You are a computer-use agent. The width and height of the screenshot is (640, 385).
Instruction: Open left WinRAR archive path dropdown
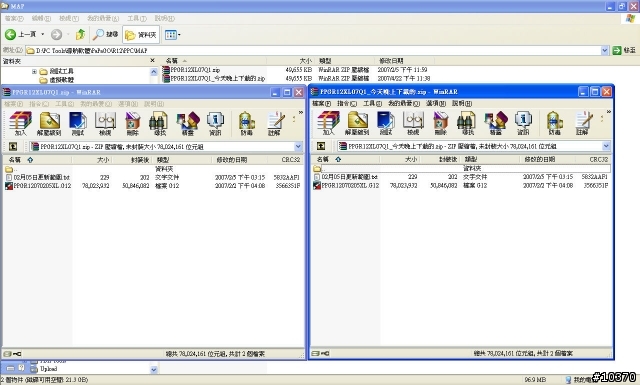pyautogui.click(x=298, y=146)
